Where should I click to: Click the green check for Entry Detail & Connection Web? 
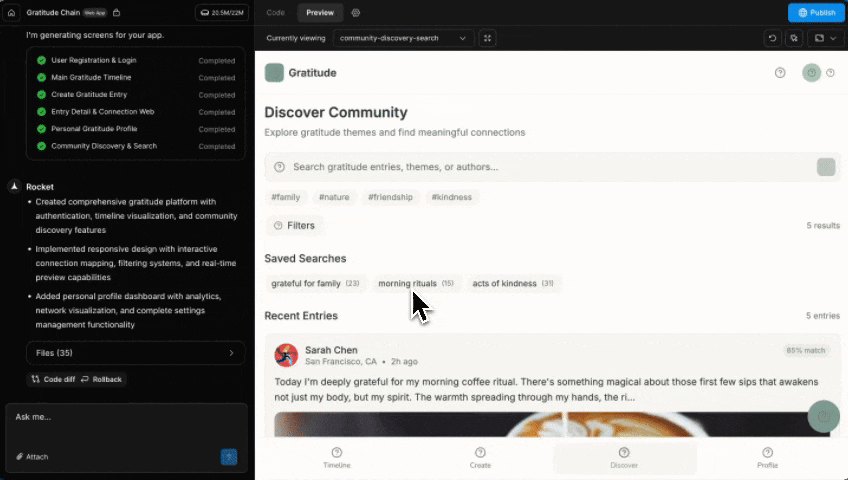(x=41, y=112)
